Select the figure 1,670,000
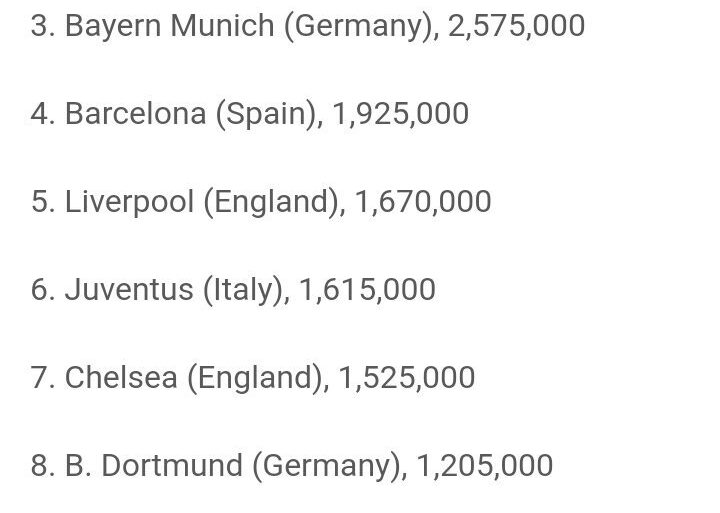 pyautogui.click(x=421, y=201)
